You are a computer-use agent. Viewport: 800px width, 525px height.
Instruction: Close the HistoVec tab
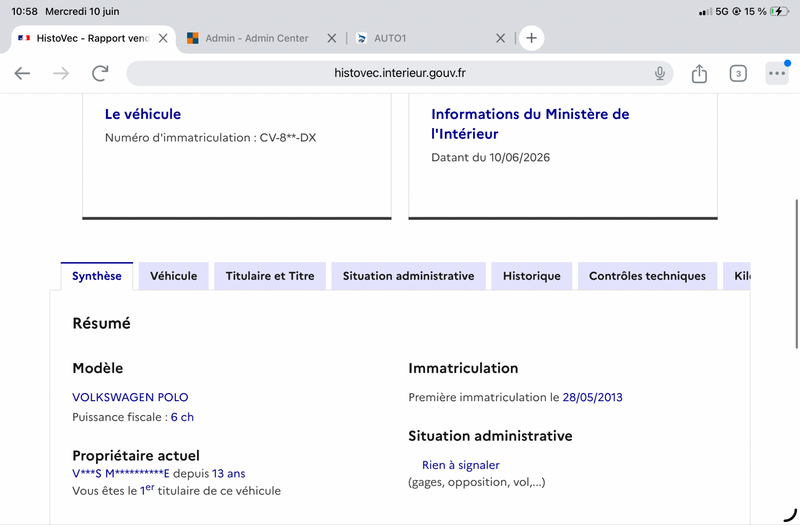163,38
